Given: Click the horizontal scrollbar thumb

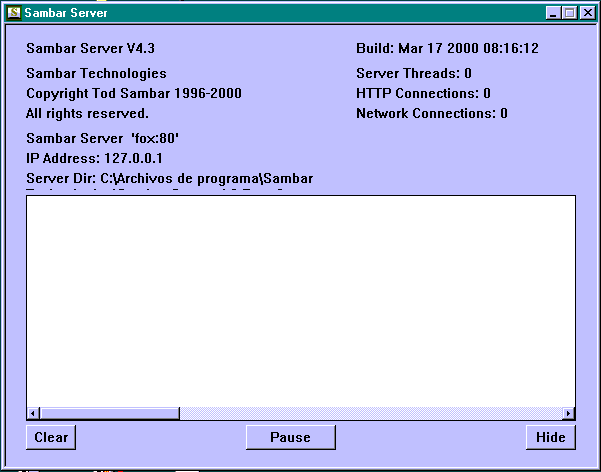Looking at the screenshot, I should (x=110, y=413).
